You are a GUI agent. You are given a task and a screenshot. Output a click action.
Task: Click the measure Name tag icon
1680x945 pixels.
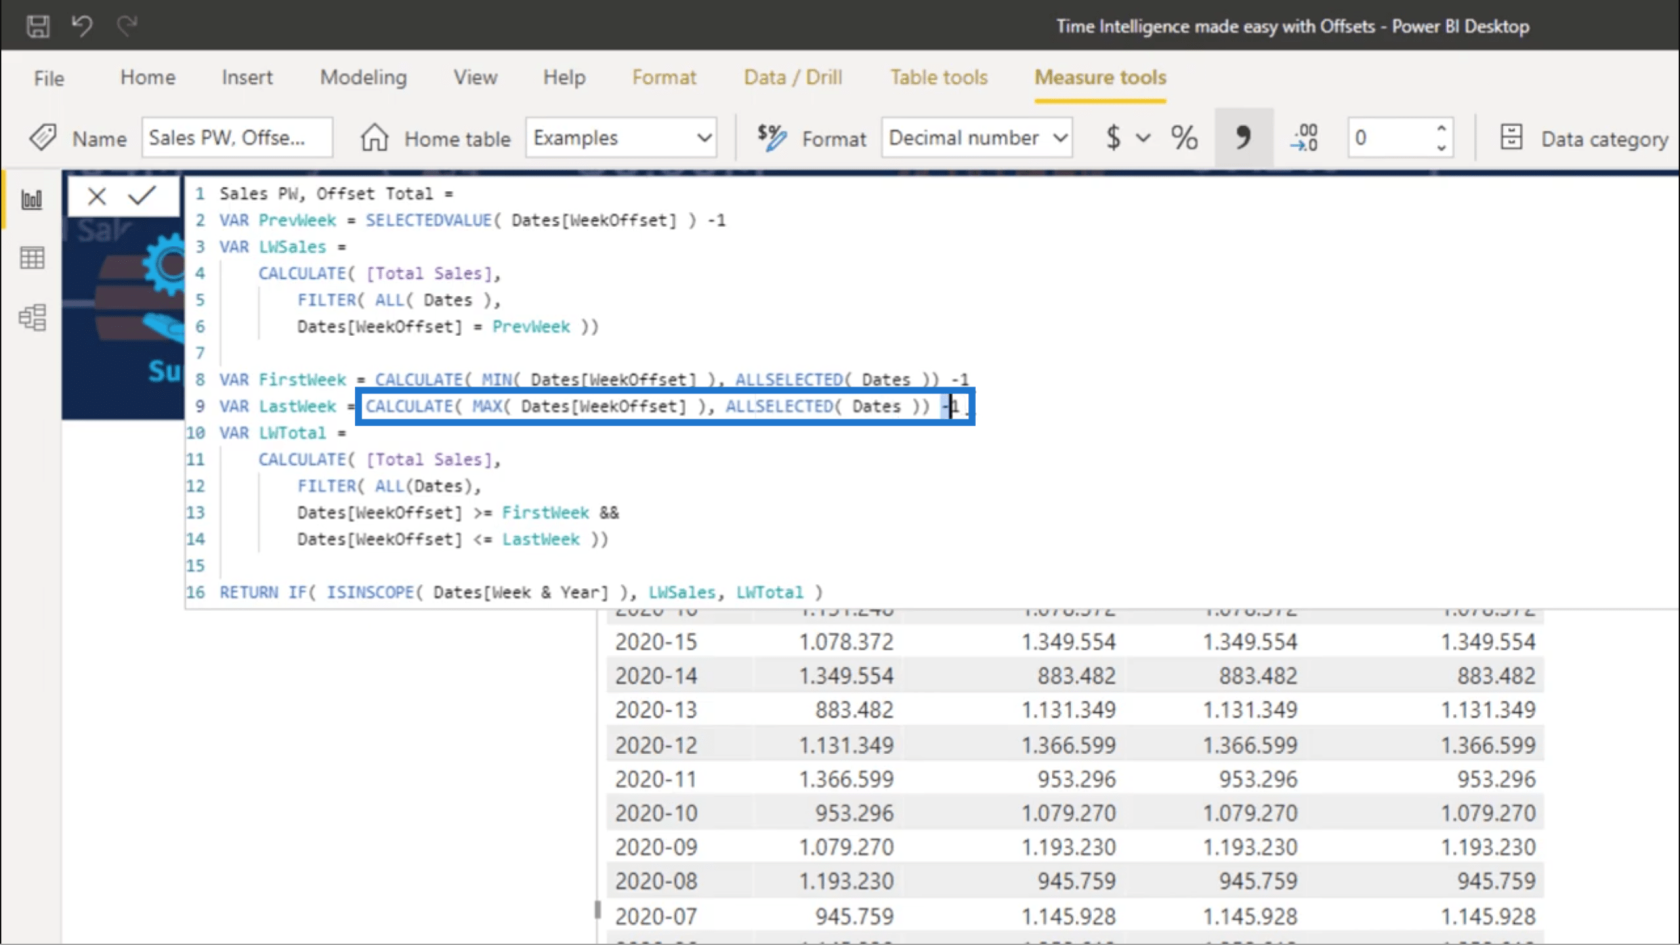43,137
